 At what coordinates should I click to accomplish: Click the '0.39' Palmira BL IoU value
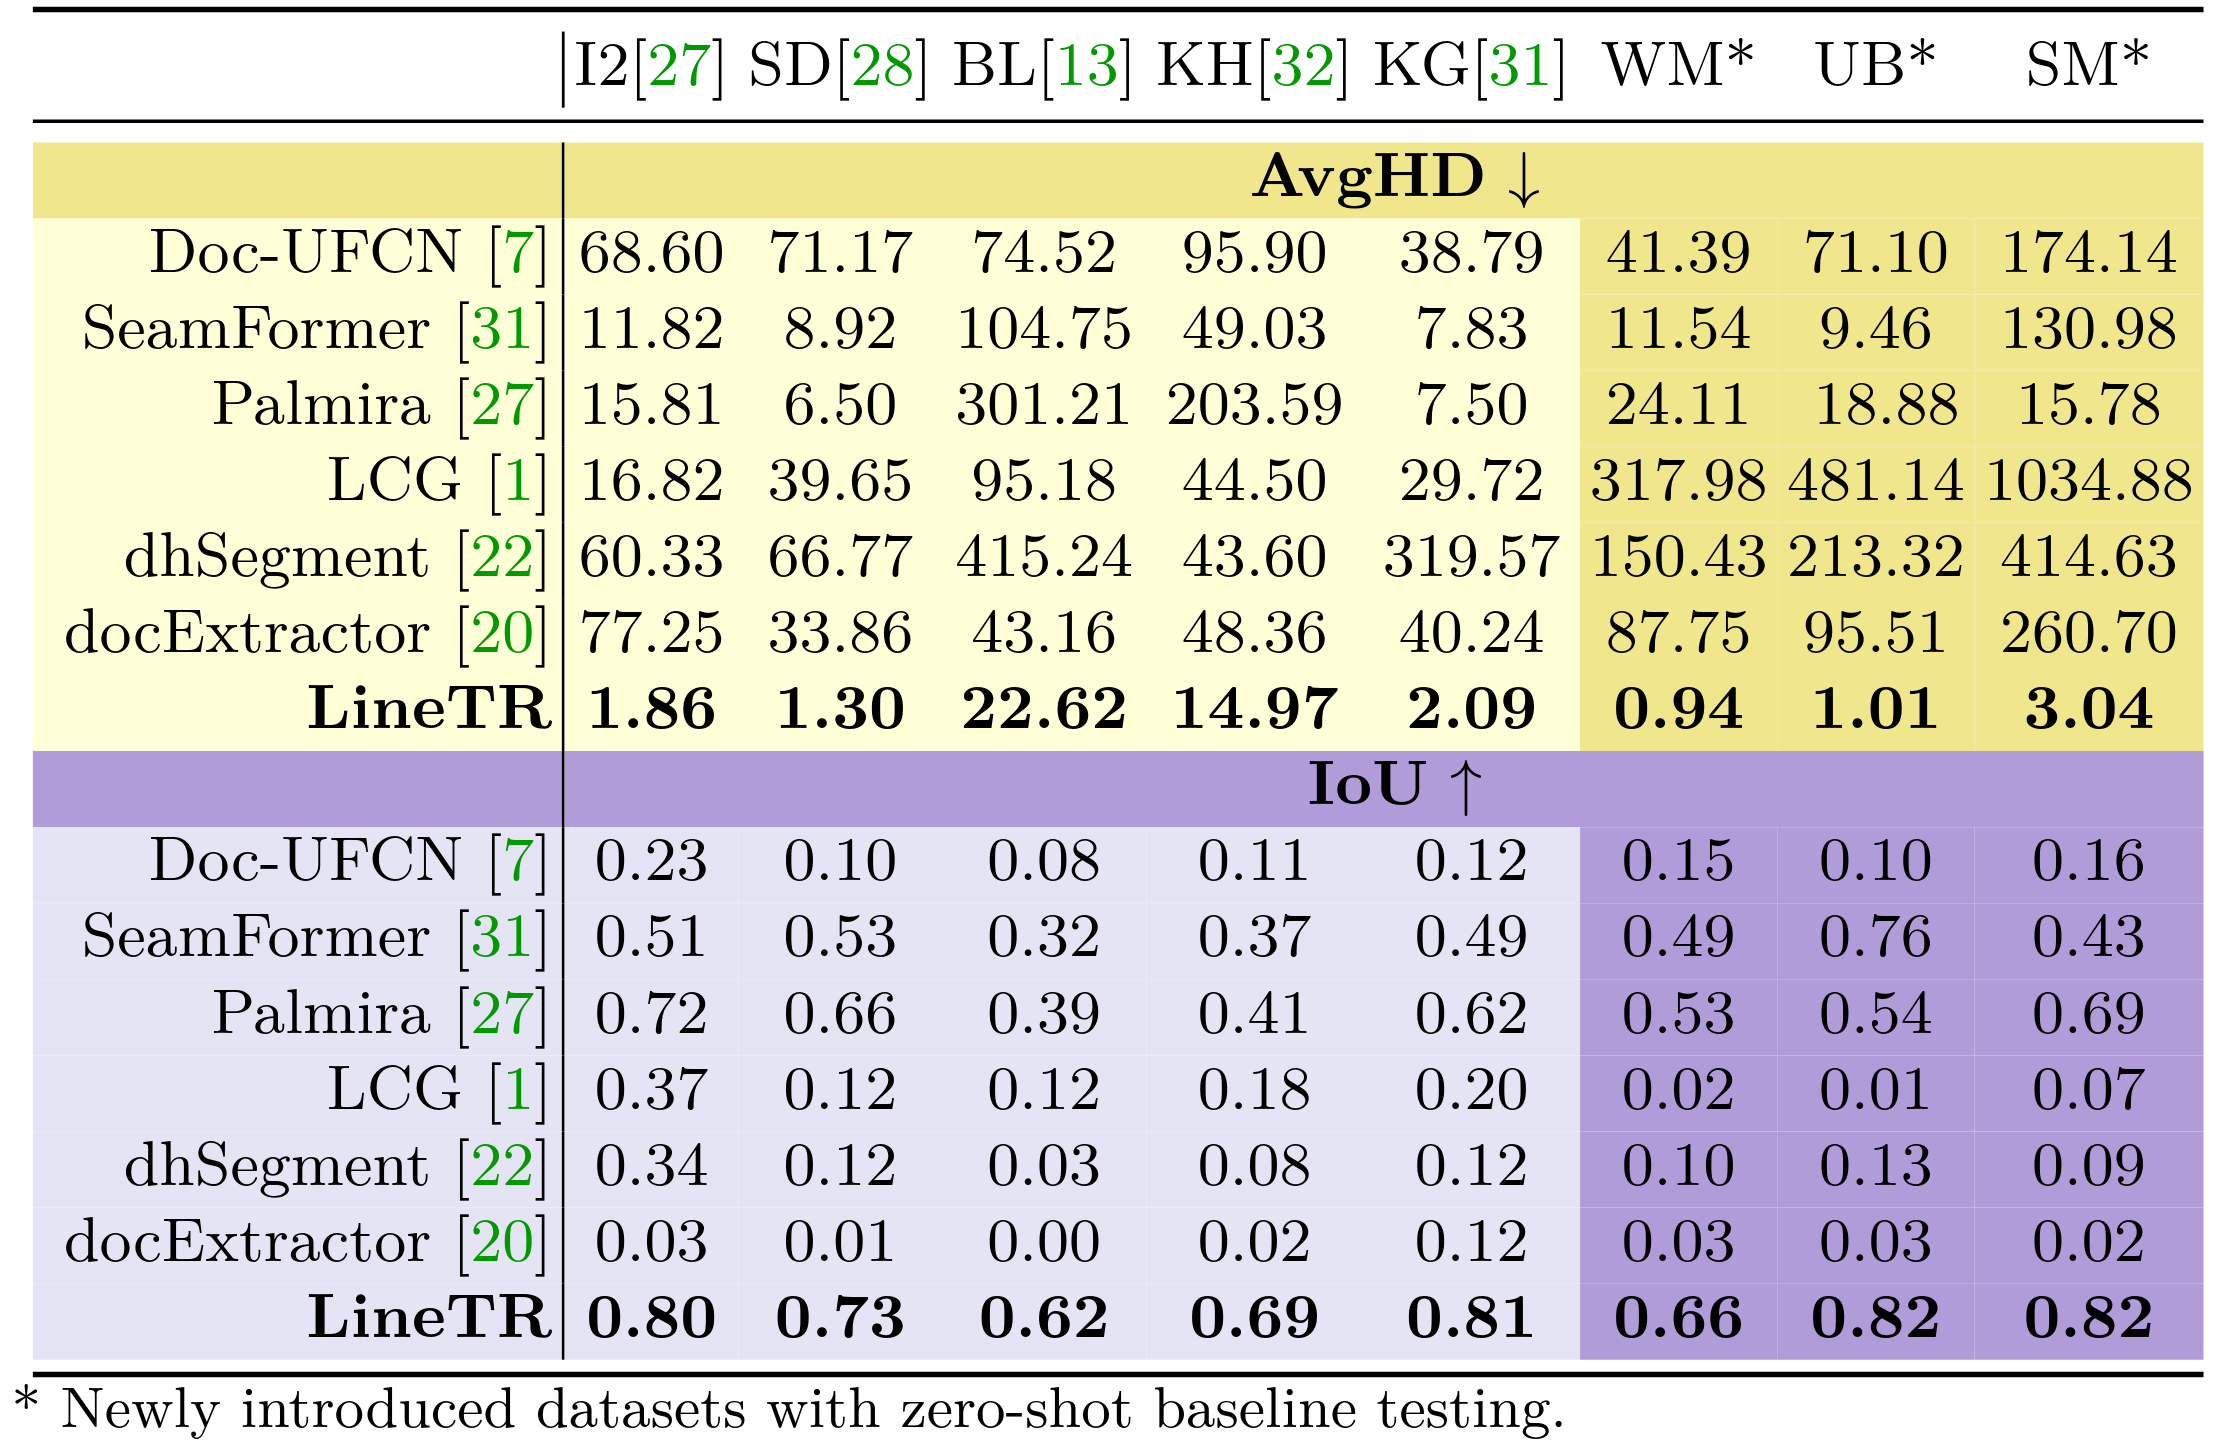point(1044,1014)
